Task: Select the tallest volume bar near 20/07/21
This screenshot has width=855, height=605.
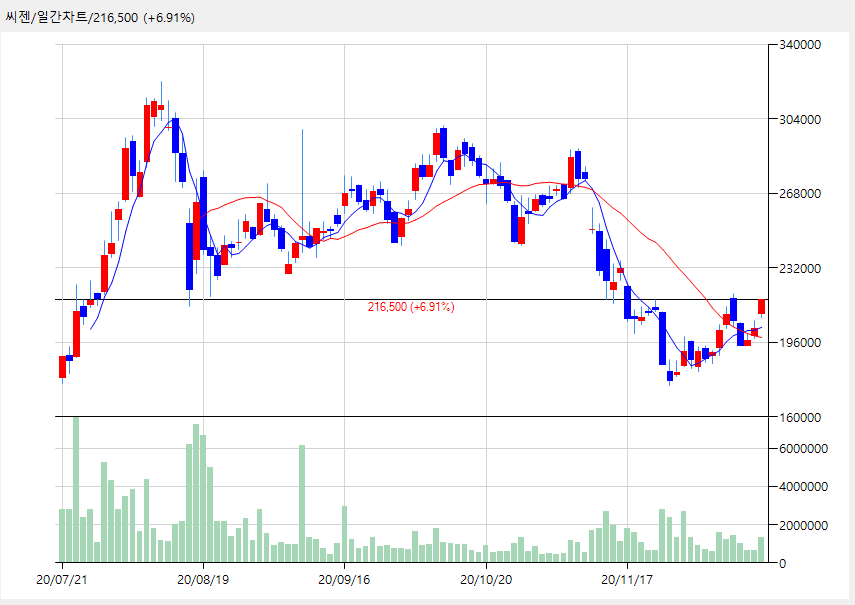Action: pyautogui.click(x=76, y=489)
